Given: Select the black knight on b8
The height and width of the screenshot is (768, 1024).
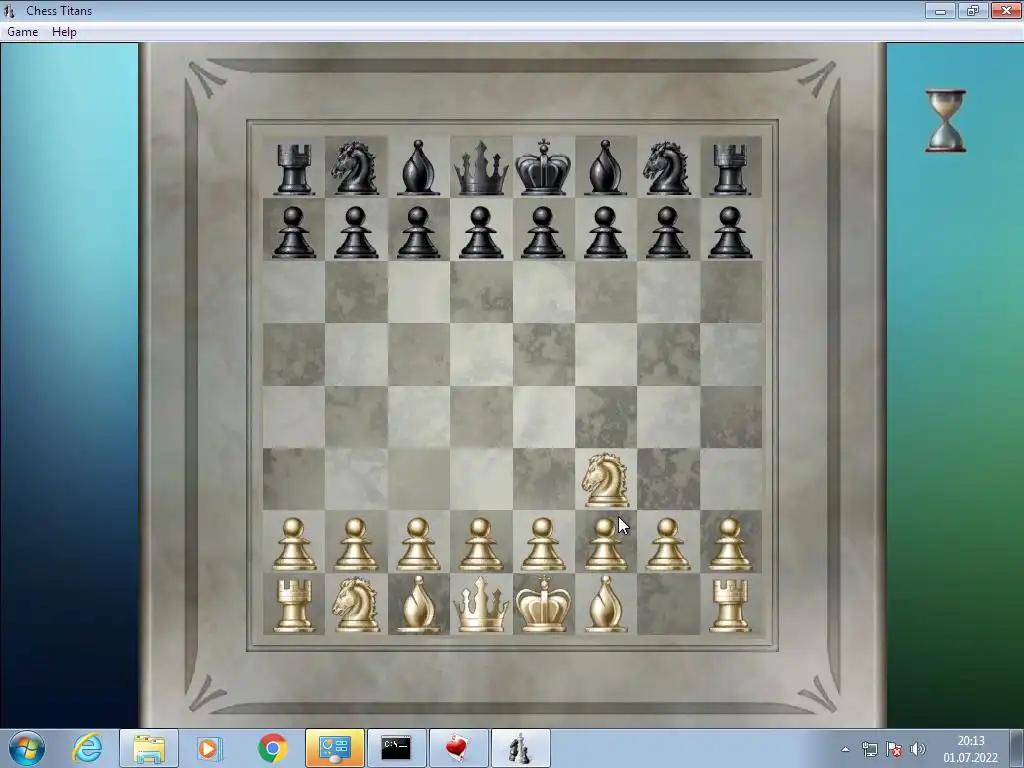Looking at the screenshot, I should [x=355, y=168].
